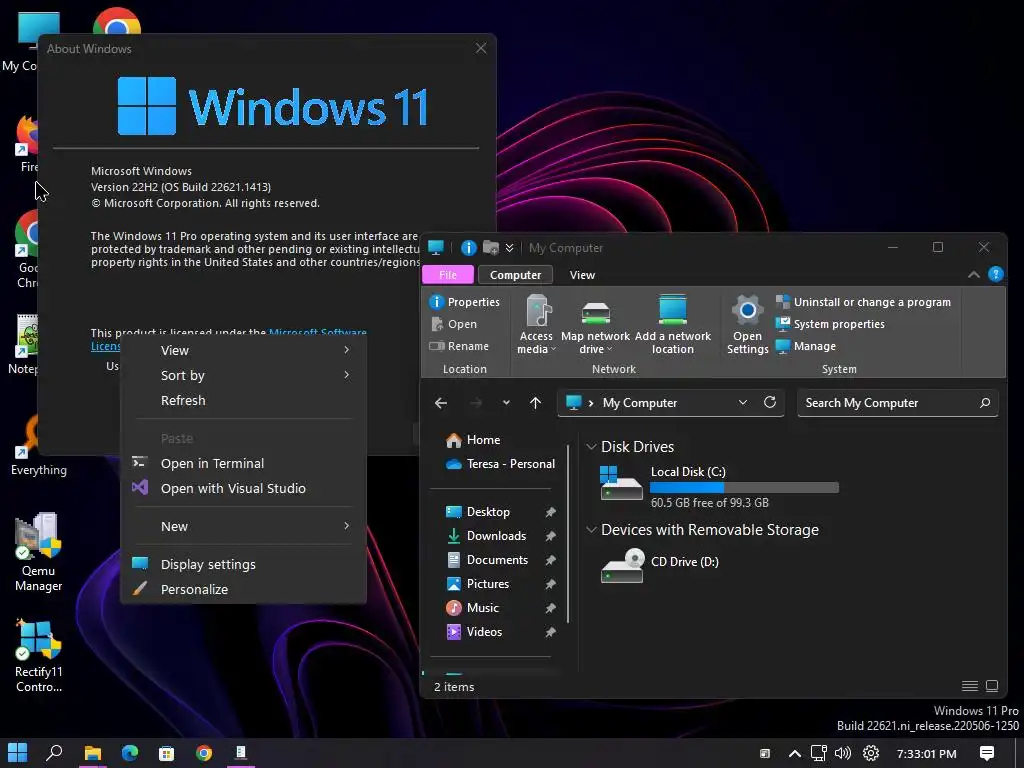Click Manage in the System ribbon group
Viewport: 1024px width, 768px height.
pyautogui.click(x=805, y=346)
